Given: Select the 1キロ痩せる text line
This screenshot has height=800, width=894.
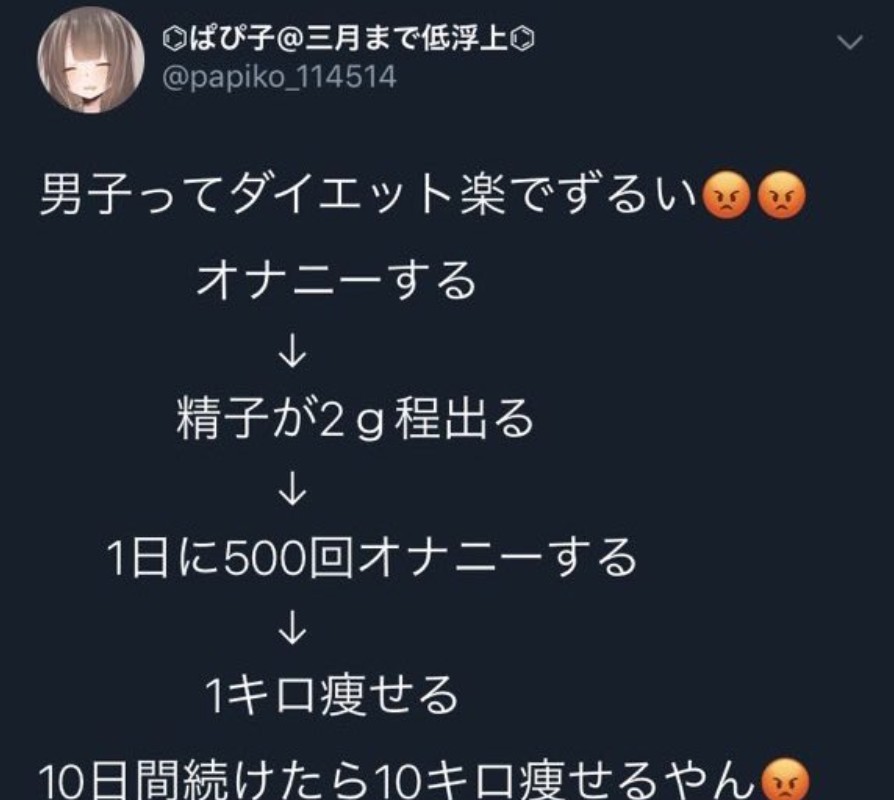Looking at the screenshot, I should (332, 696).
